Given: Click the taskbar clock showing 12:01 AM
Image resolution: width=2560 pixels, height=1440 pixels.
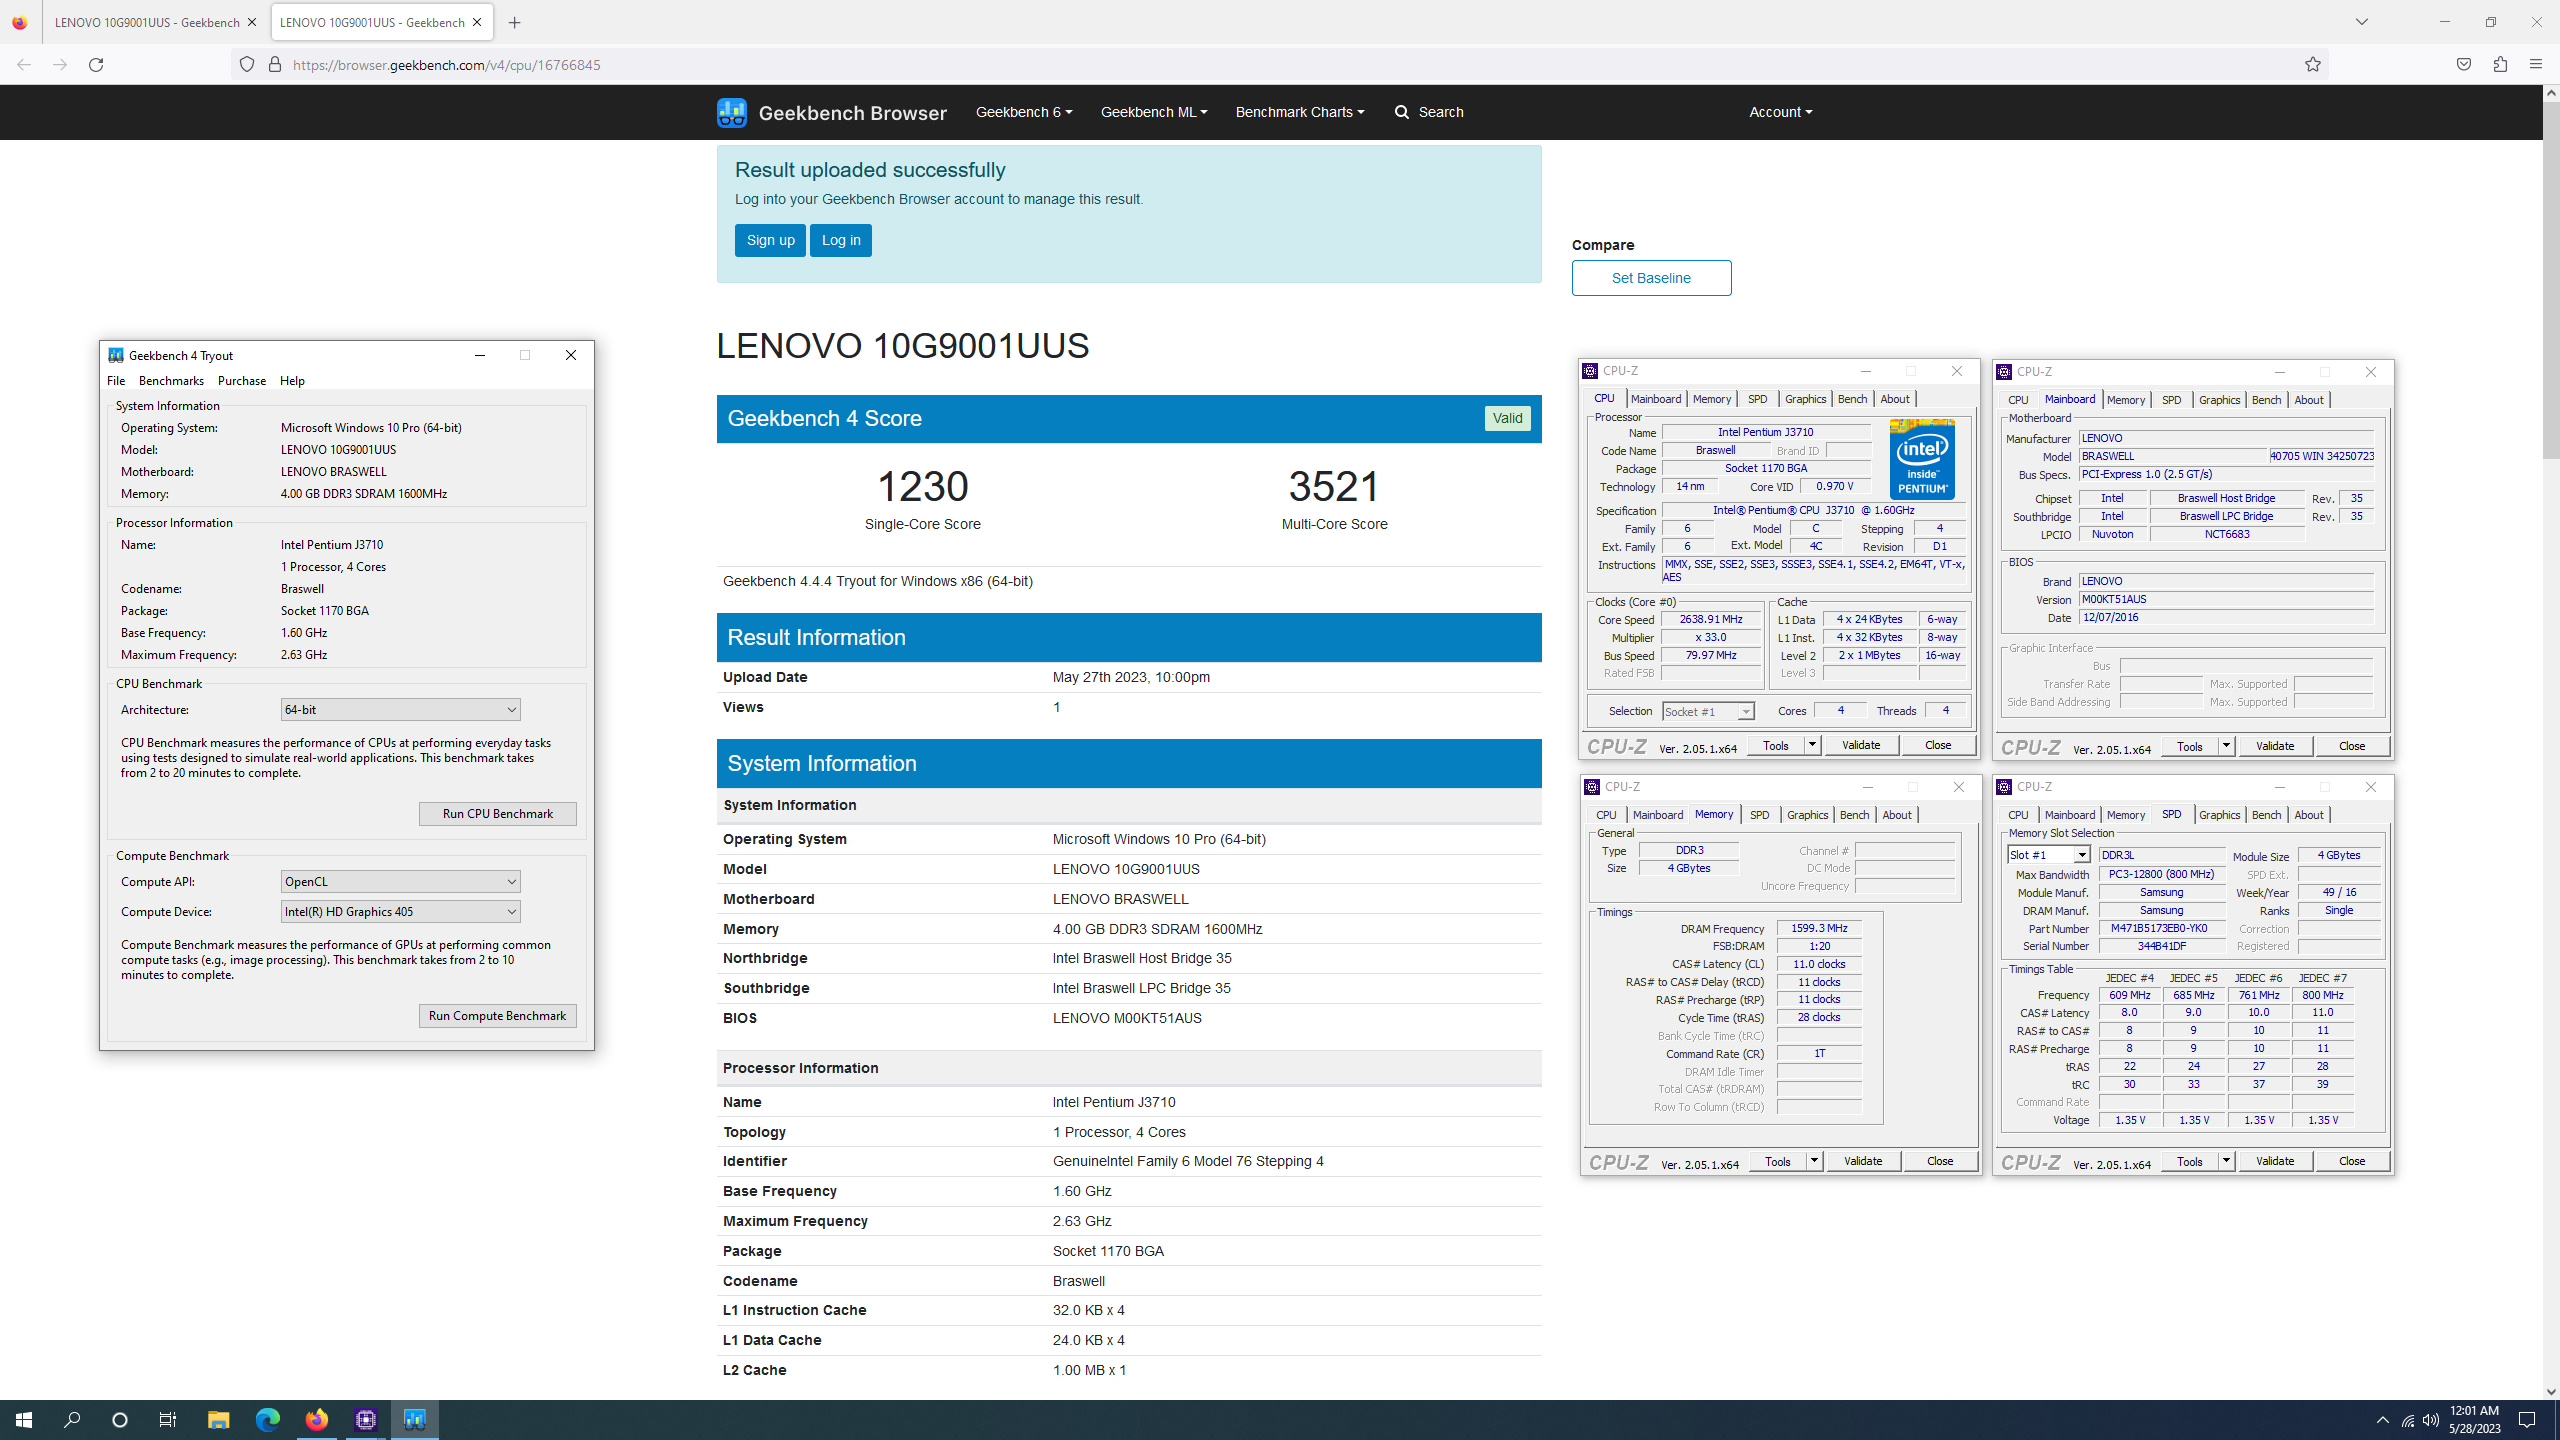Looking at the screenshot, I should click(2475, 1420).
